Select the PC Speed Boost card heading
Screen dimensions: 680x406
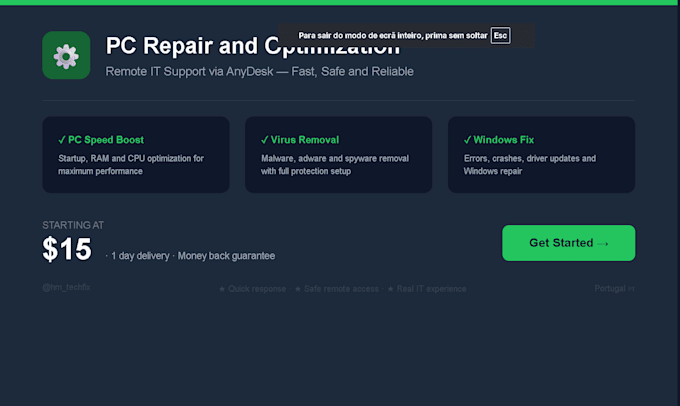(x=101, y=140)
